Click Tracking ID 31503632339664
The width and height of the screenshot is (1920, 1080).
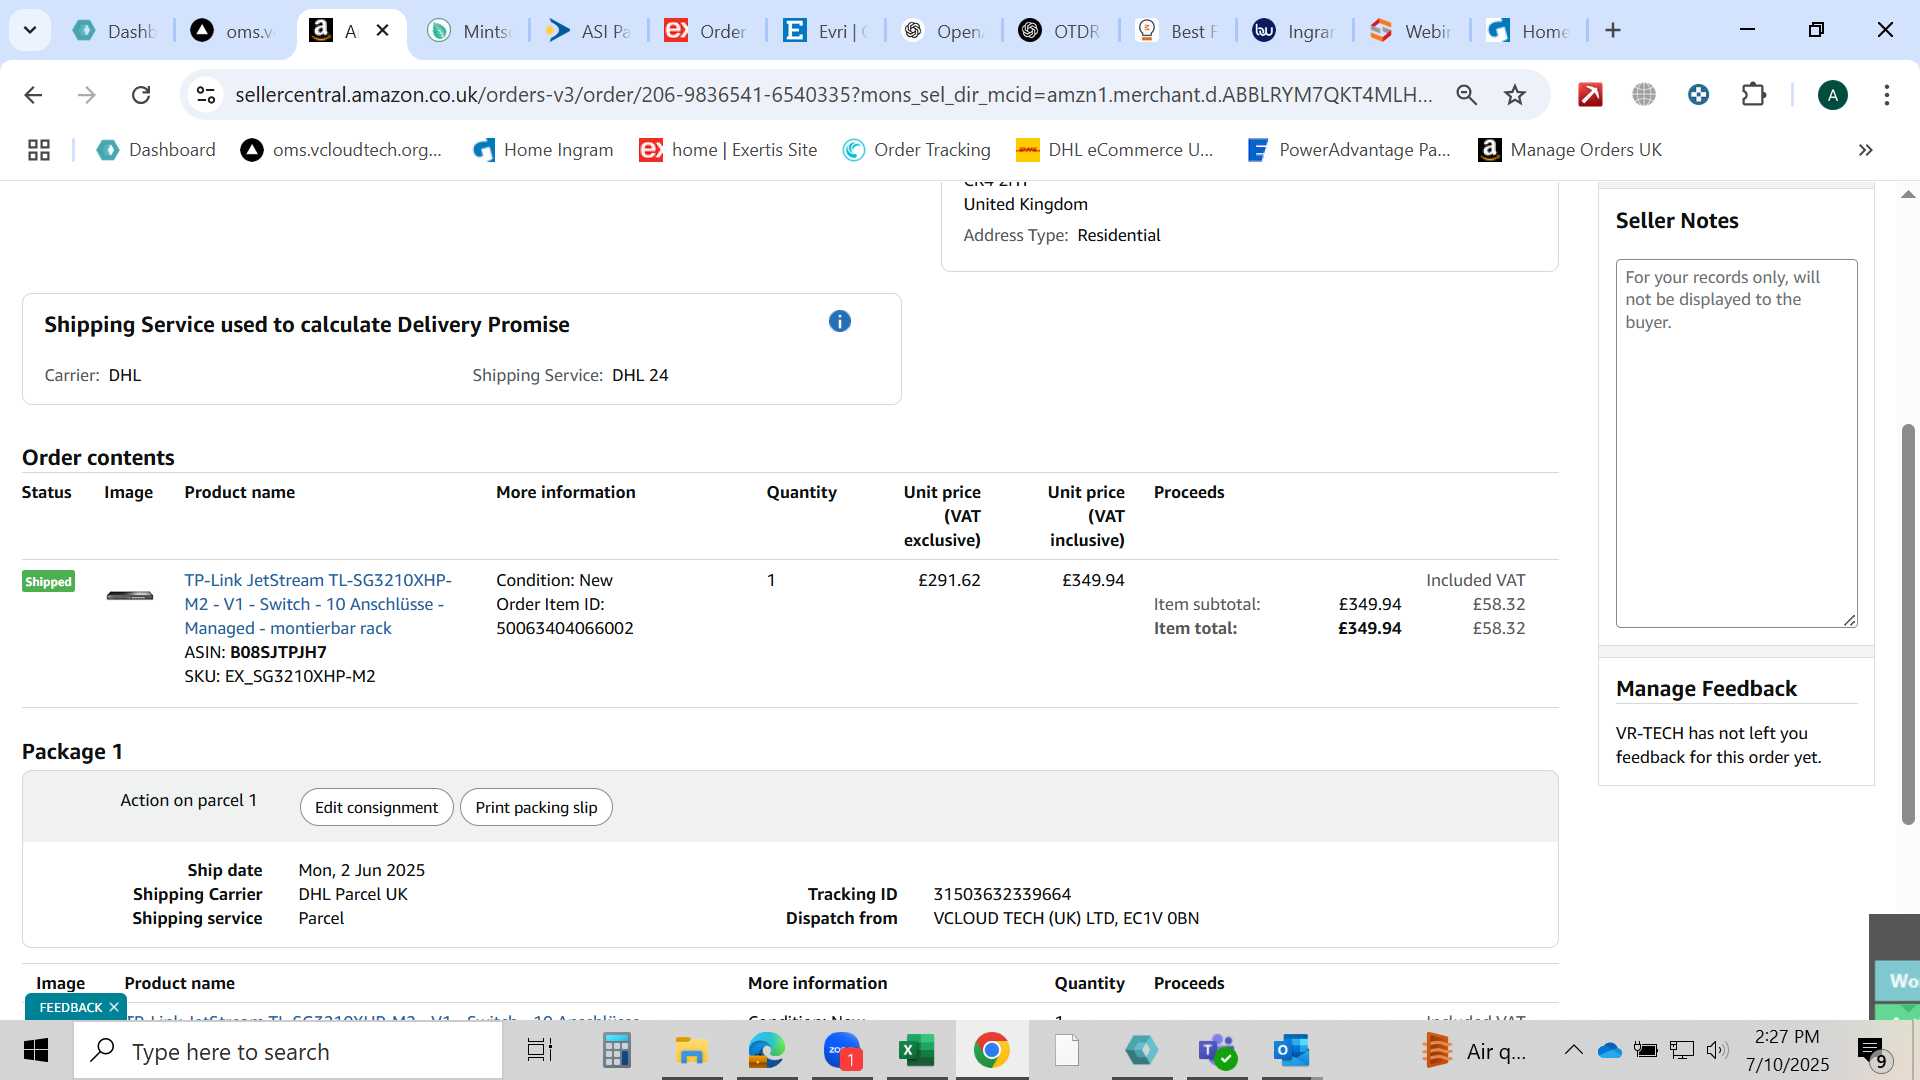pyautogui.click(x=1002, y=894)
